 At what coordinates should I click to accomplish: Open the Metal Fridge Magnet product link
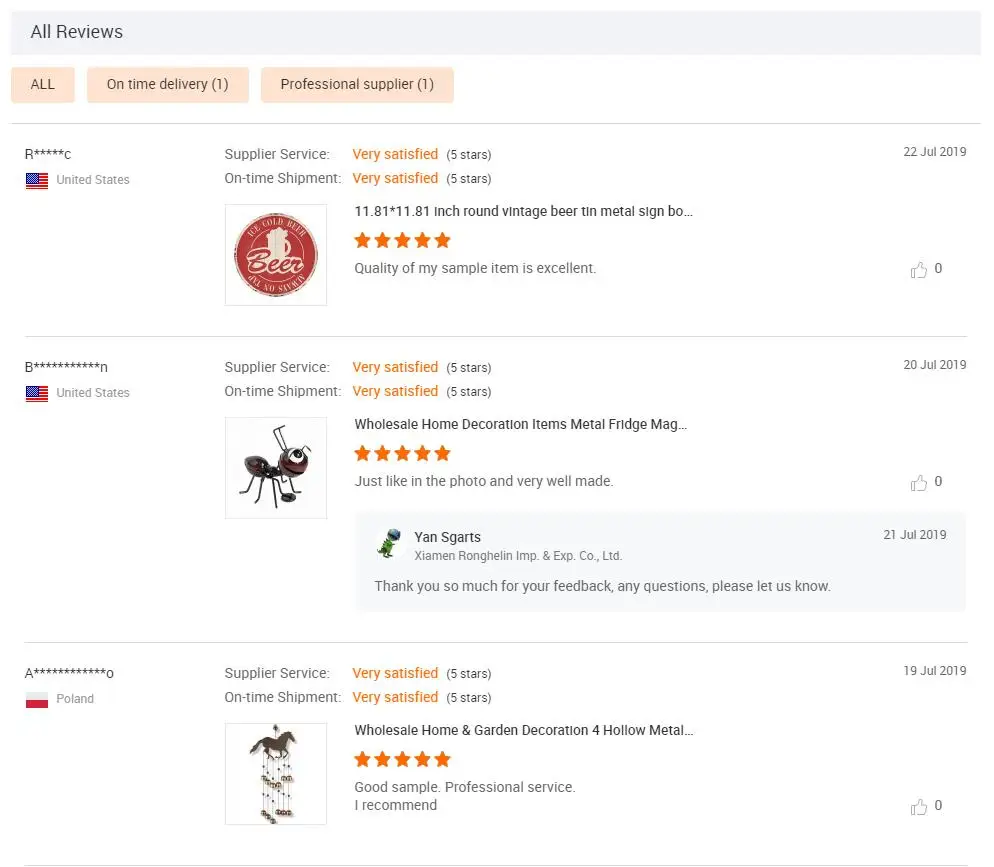click(x=520, y=425)
